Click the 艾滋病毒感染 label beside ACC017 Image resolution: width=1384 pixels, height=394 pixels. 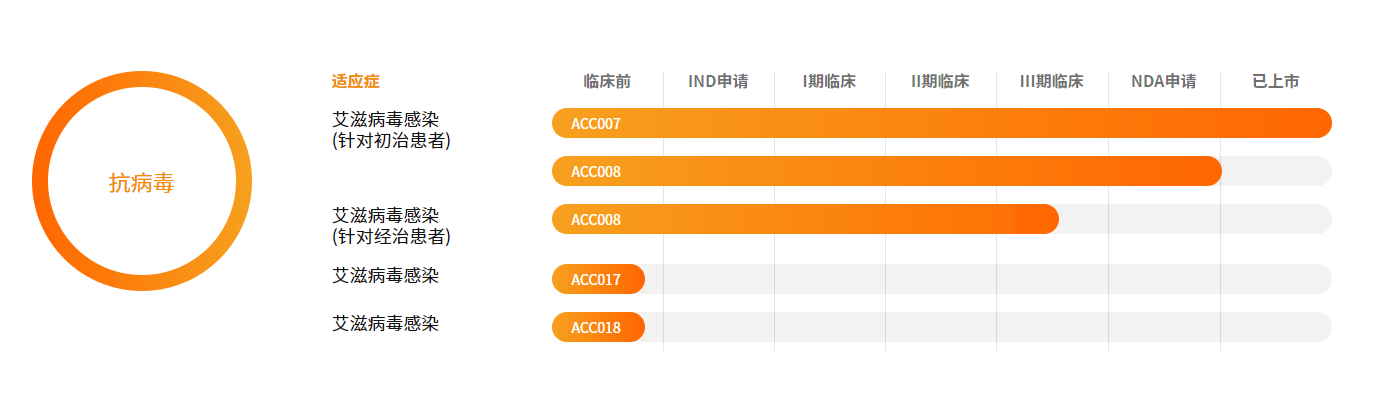coord(386,275)
